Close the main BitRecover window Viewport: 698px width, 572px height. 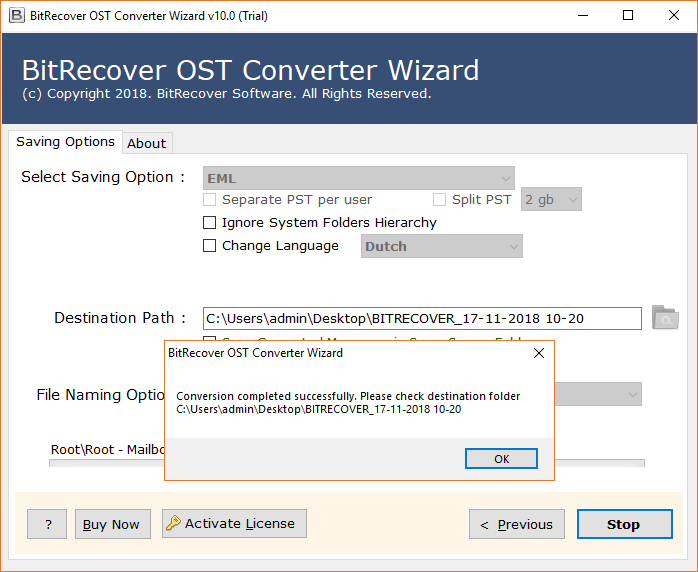674,16
